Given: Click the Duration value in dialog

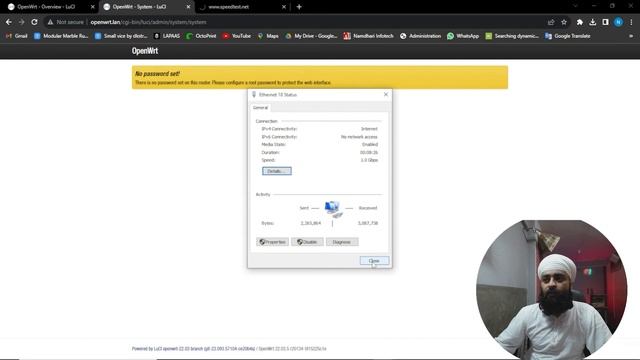Looking at the screenshot, I should tap(369, 152).
